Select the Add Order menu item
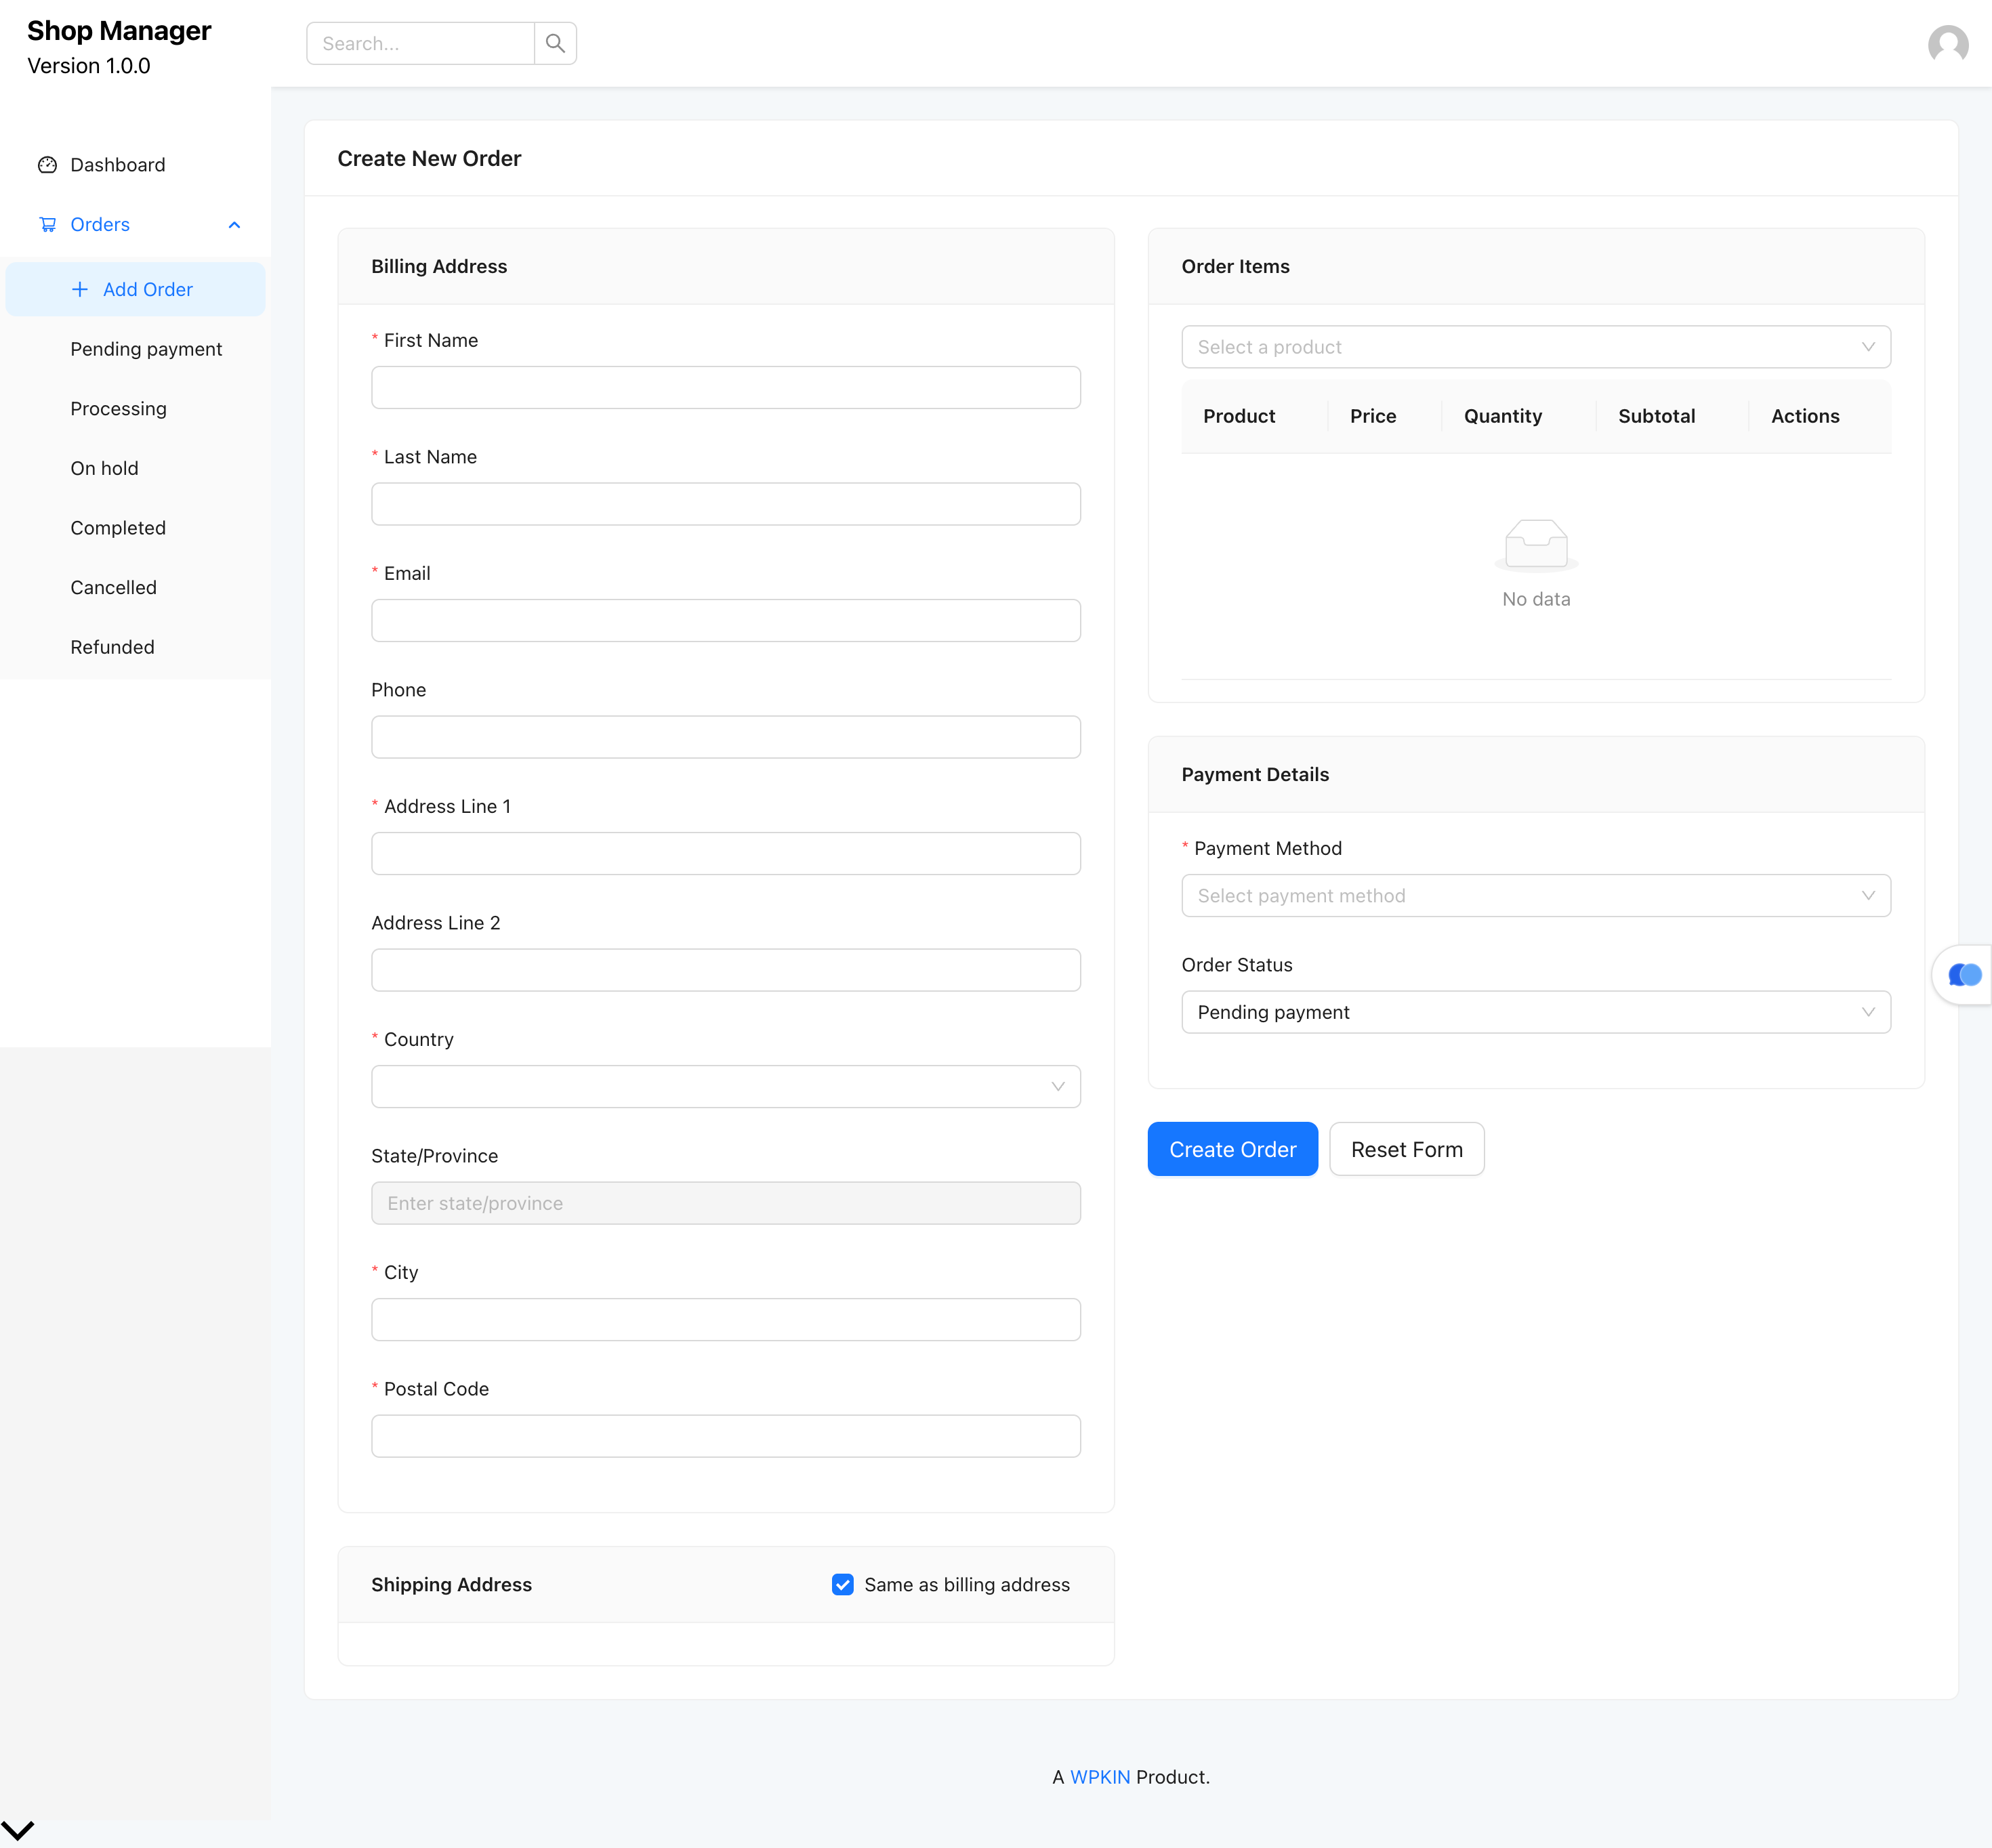The height and width of the screenshot is (1848, 1992). [x=136, y=289]
